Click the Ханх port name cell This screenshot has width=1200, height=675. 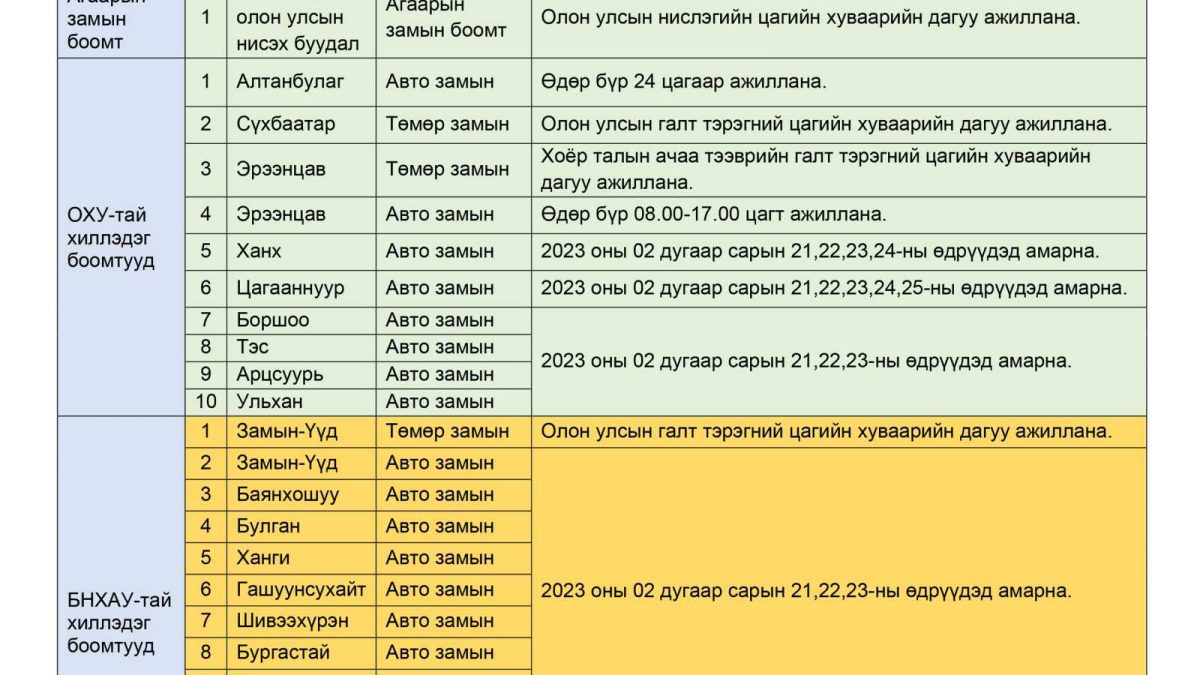258,251
